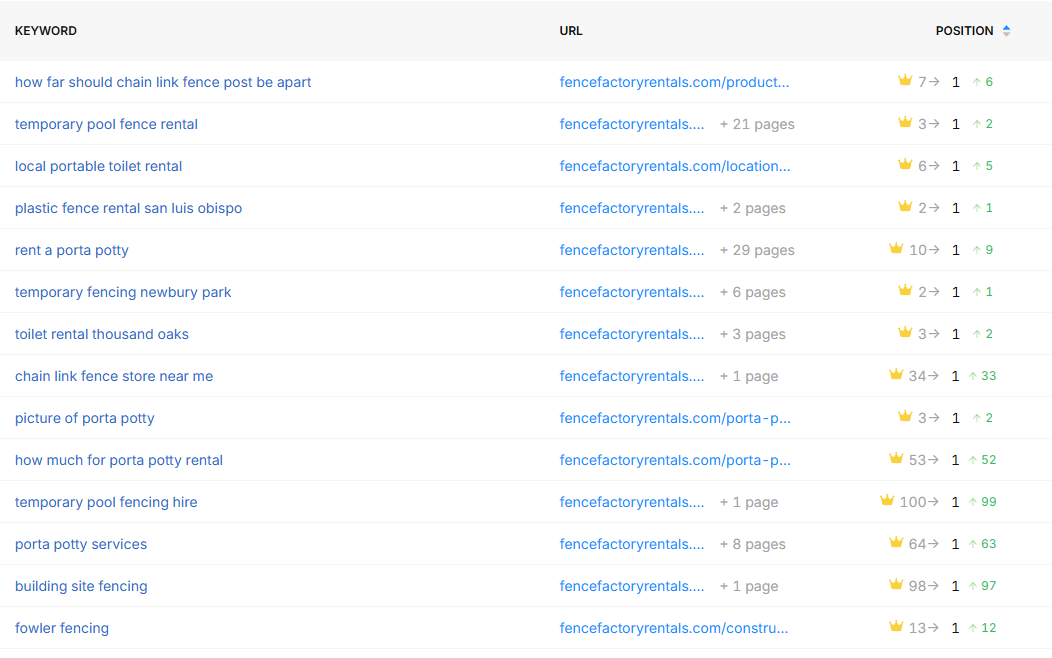Open keyword 'temporary pool fence rental'
This screenshot has width=1052, height=658.
(106, 124)
